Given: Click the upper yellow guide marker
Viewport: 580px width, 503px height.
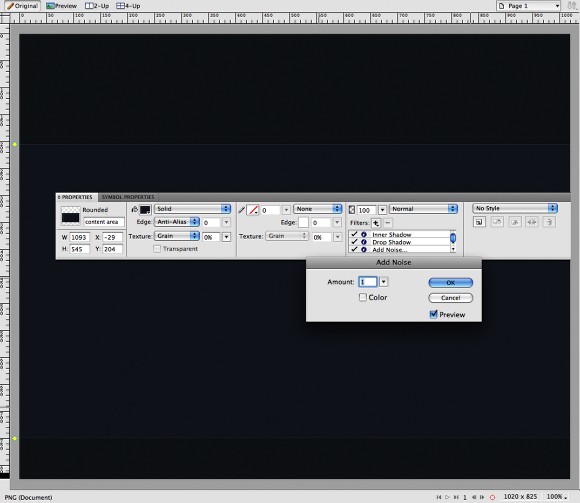Looking at the screenshot, I should pos(15,144).
